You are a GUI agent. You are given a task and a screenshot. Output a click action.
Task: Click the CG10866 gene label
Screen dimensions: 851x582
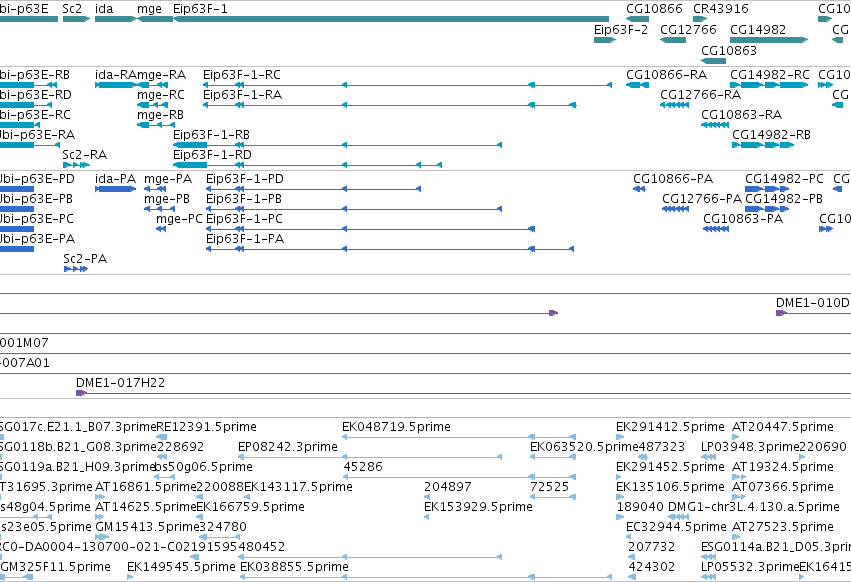tap(654, 9)
